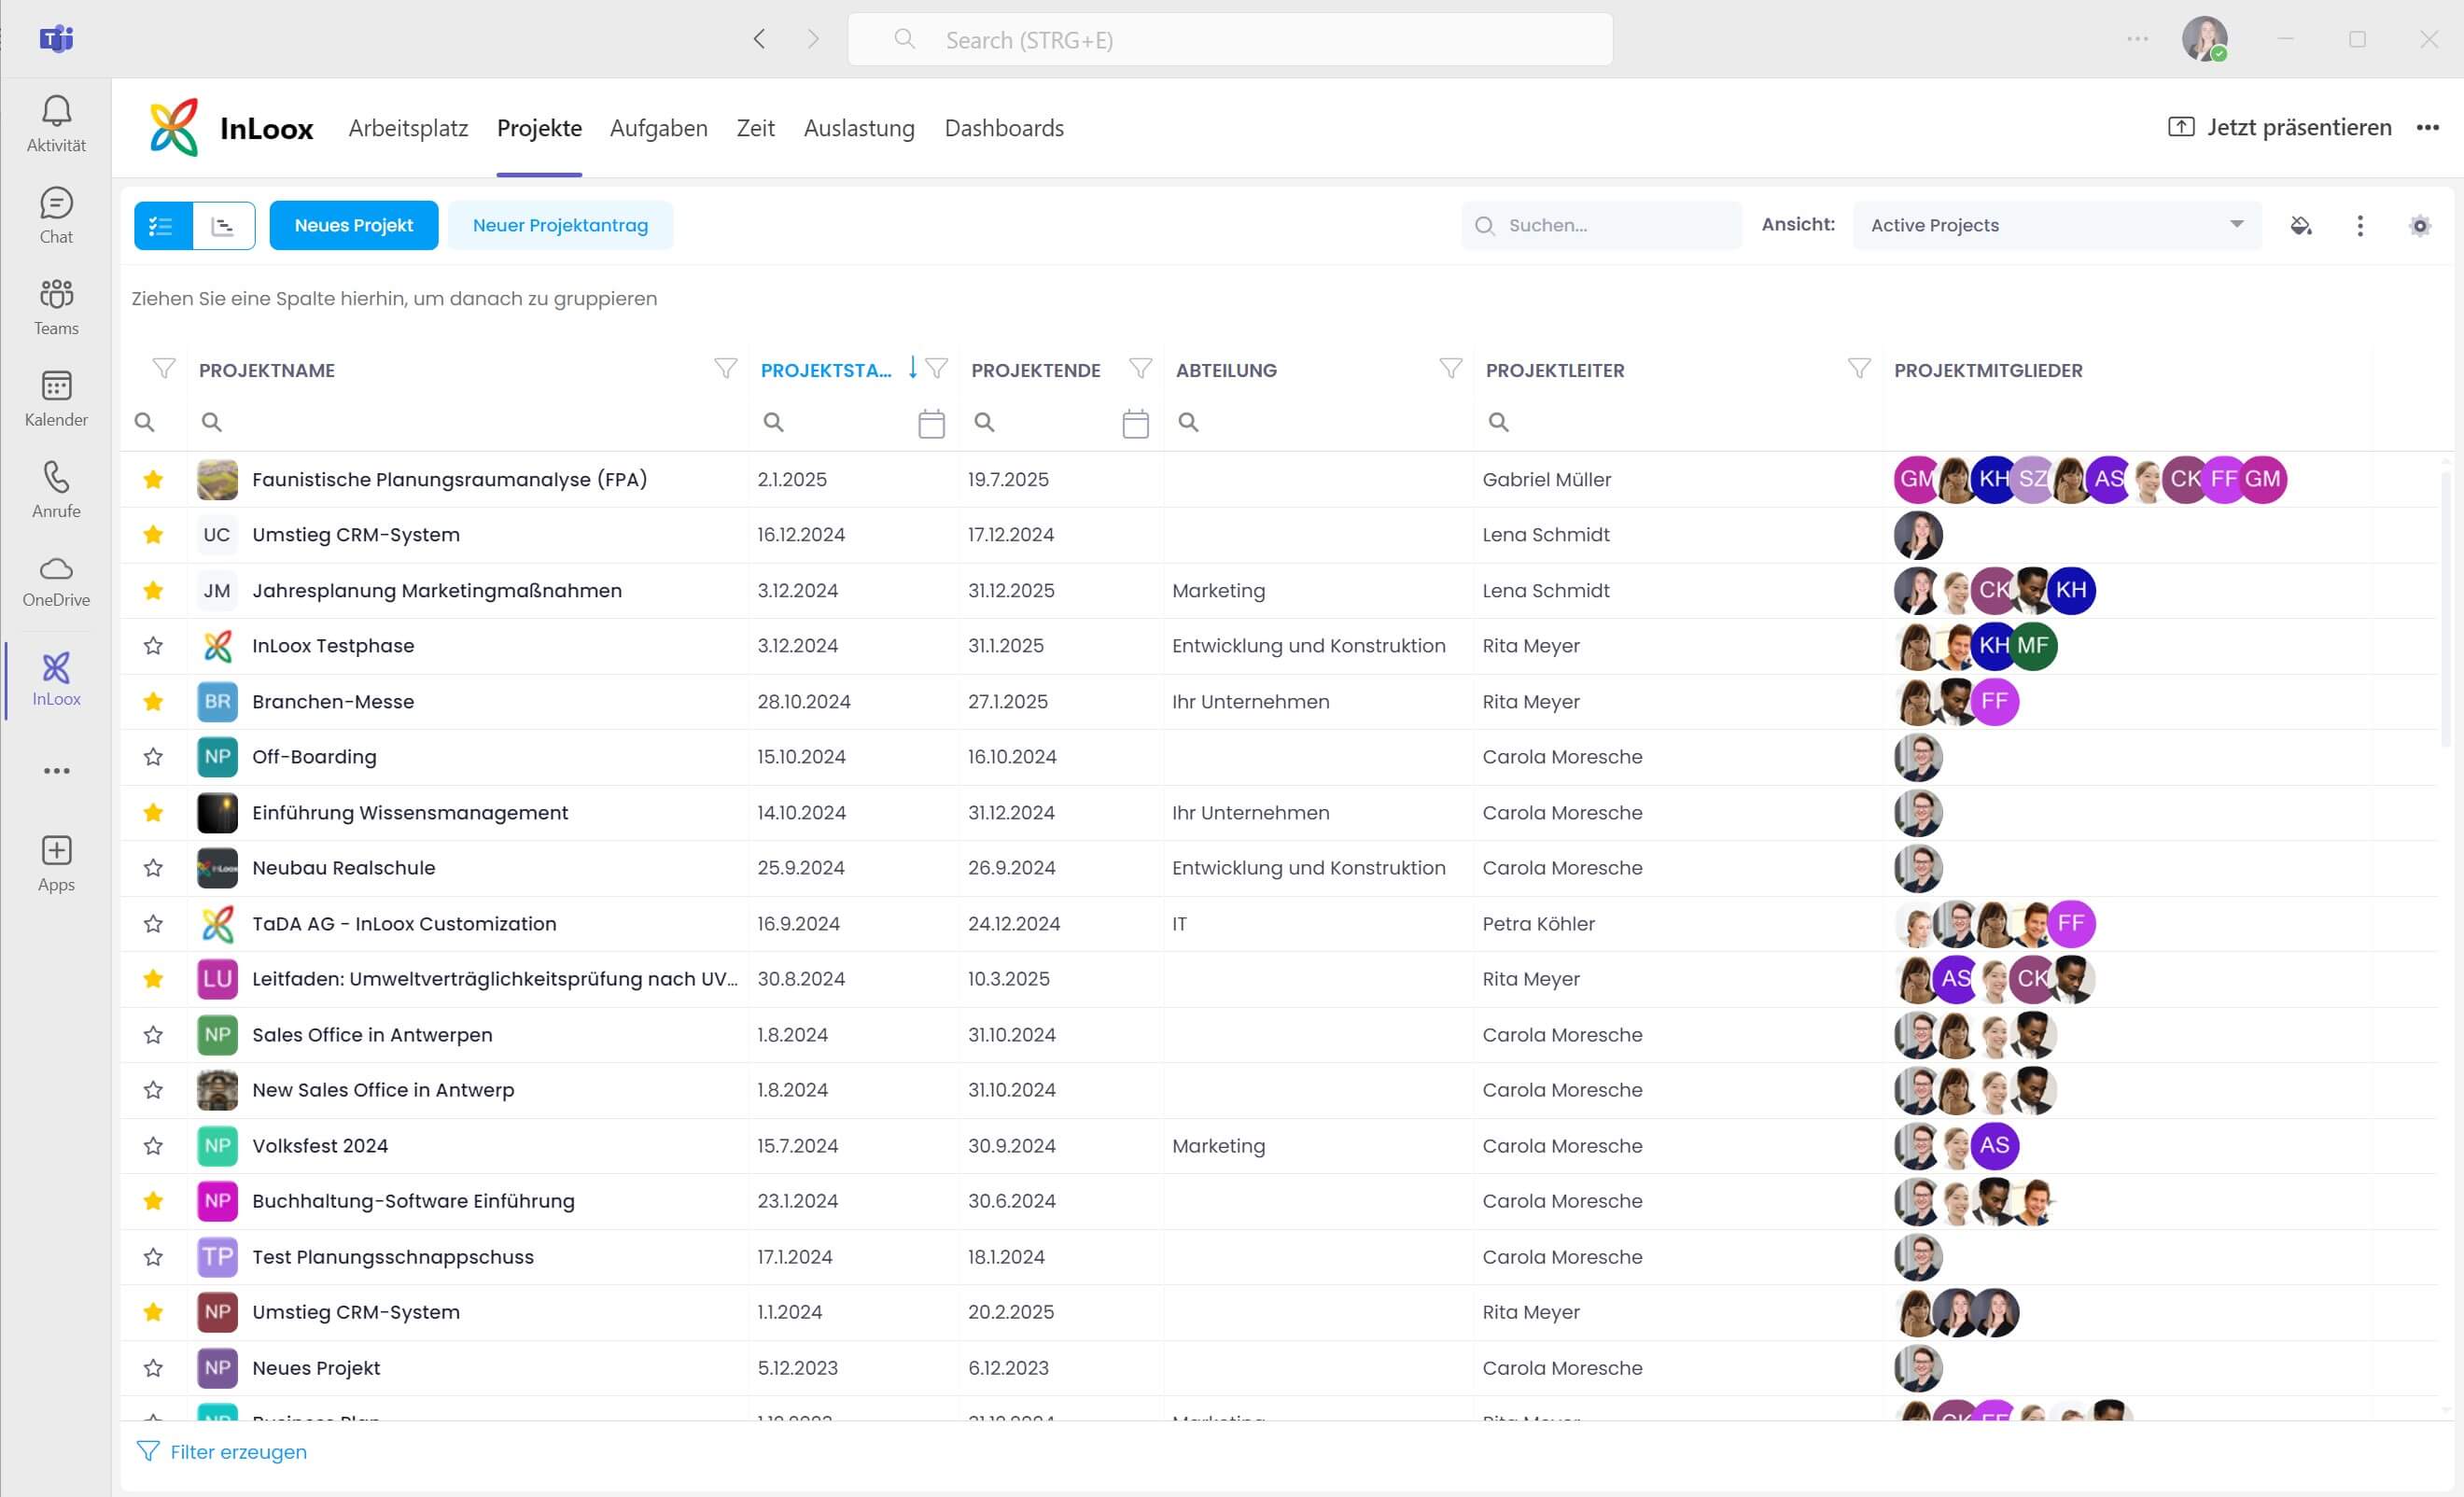Star the Volksfest 2024 project

coord(153,1146)
